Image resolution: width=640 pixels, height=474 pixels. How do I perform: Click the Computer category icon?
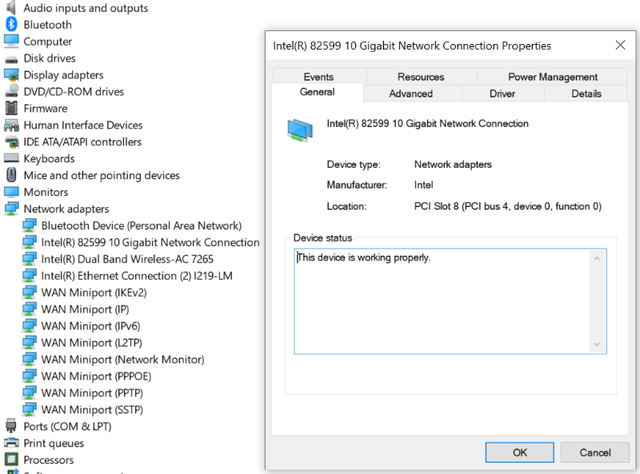point(11,41)
